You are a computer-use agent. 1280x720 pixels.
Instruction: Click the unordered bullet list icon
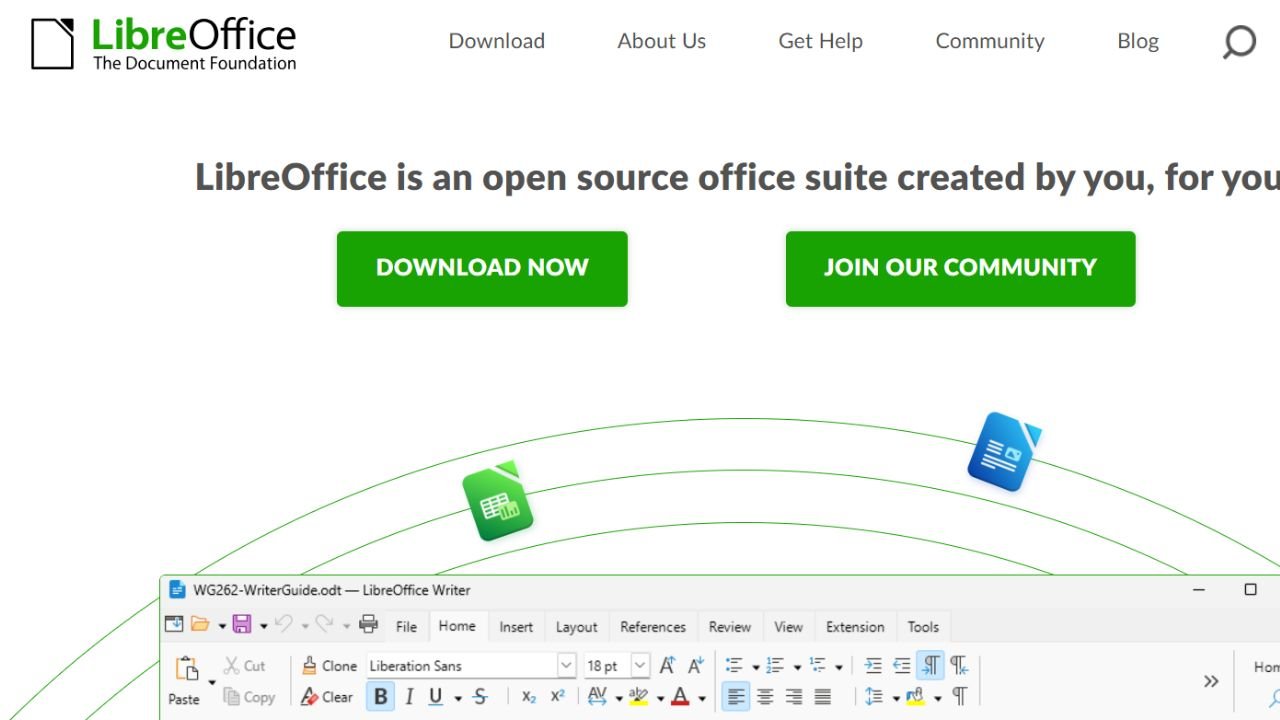[x=734, y=665]
